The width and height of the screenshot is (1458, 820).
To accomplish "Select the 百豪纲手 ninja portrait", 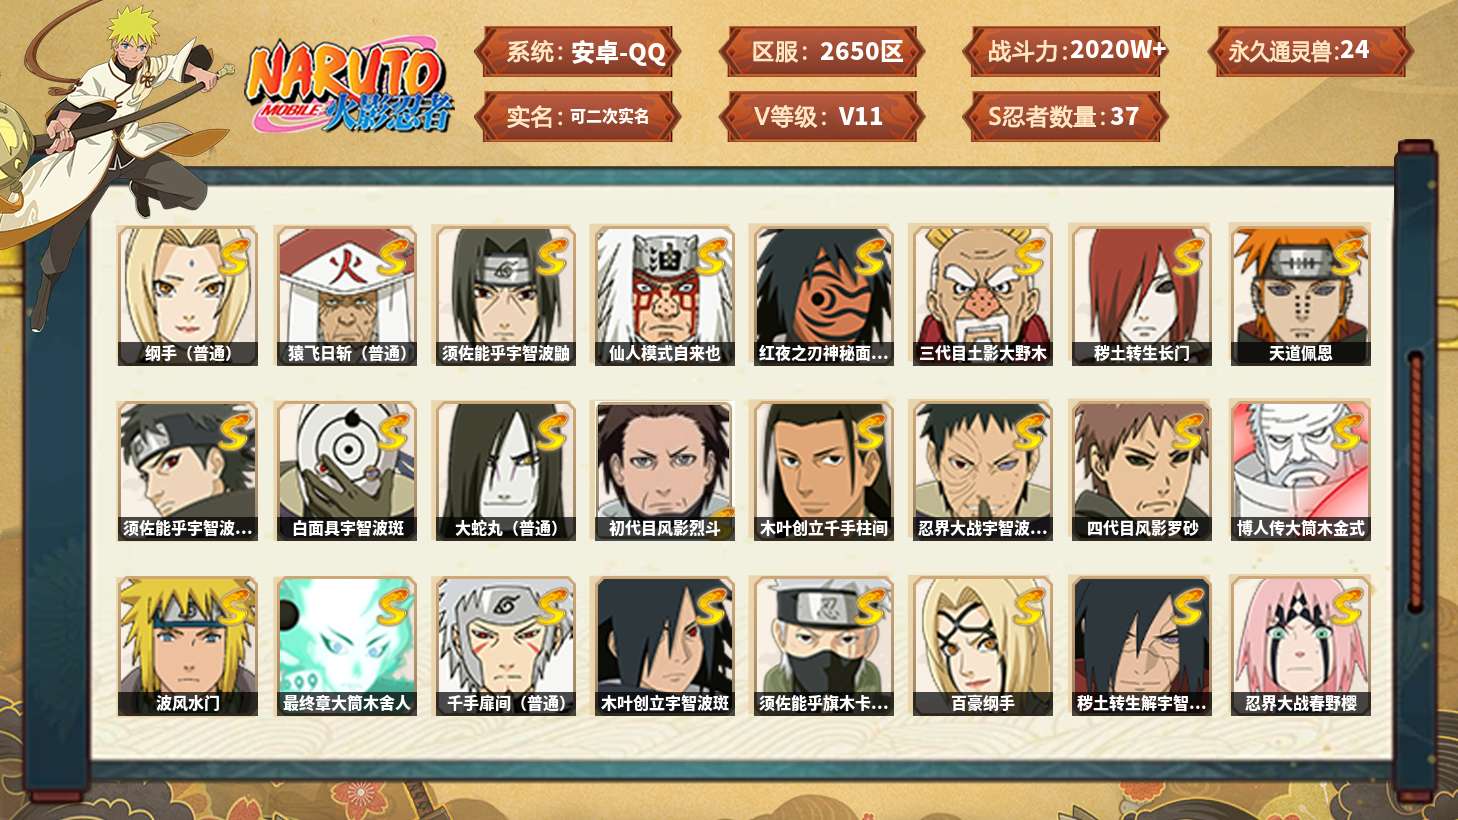I will pos(982,646).
